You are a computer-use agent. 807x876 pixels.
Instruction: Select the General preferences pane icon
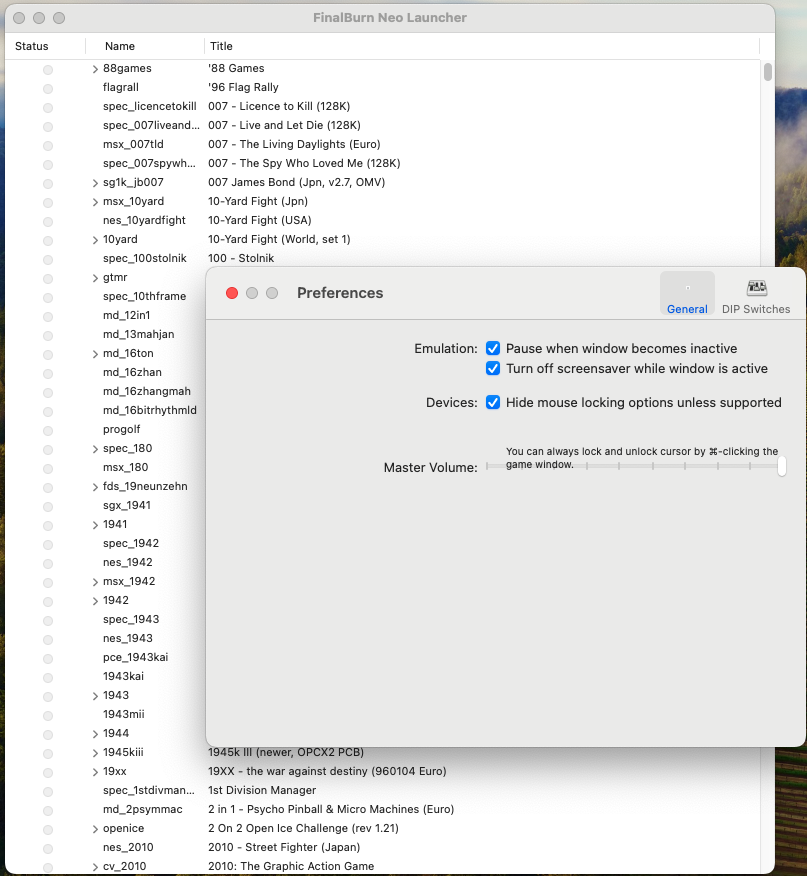pos(687,295)
